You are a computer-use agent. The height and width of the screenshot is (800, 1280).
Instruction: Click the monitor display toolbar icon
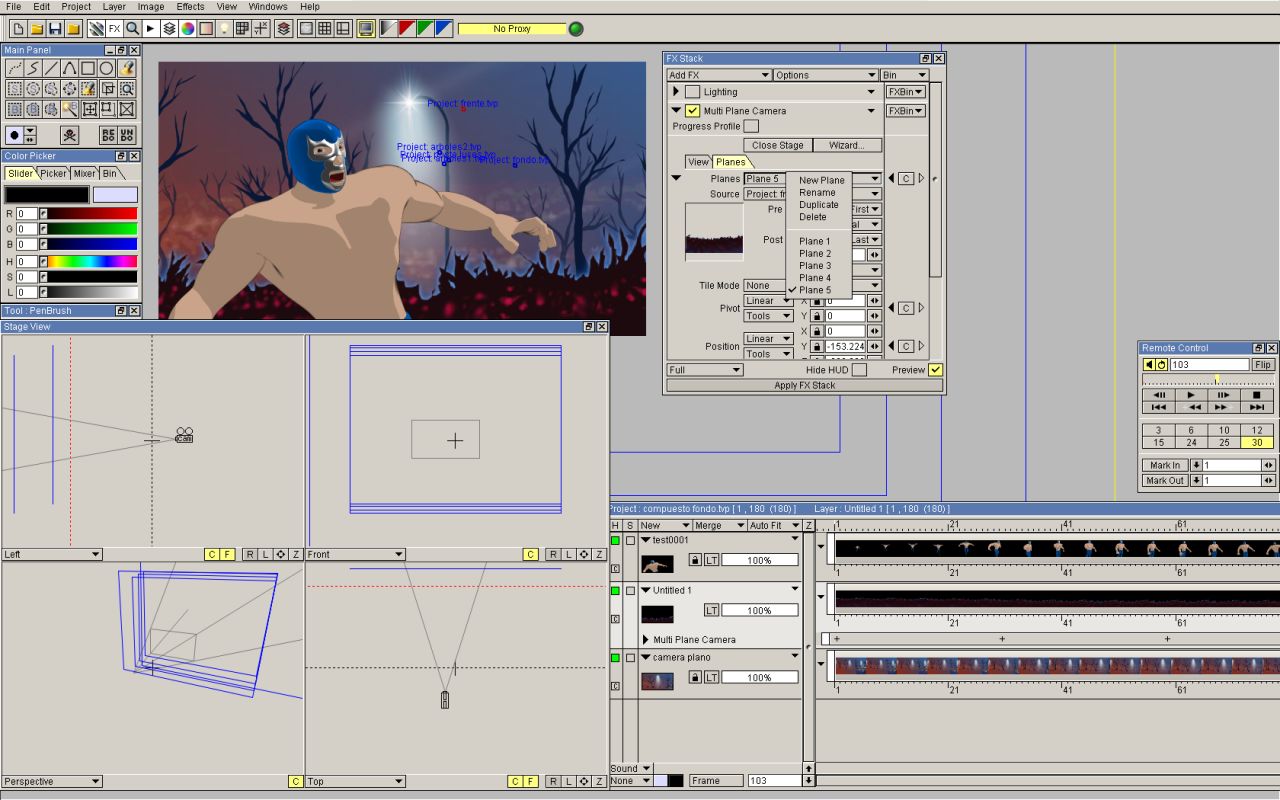(x=366, y=28)
